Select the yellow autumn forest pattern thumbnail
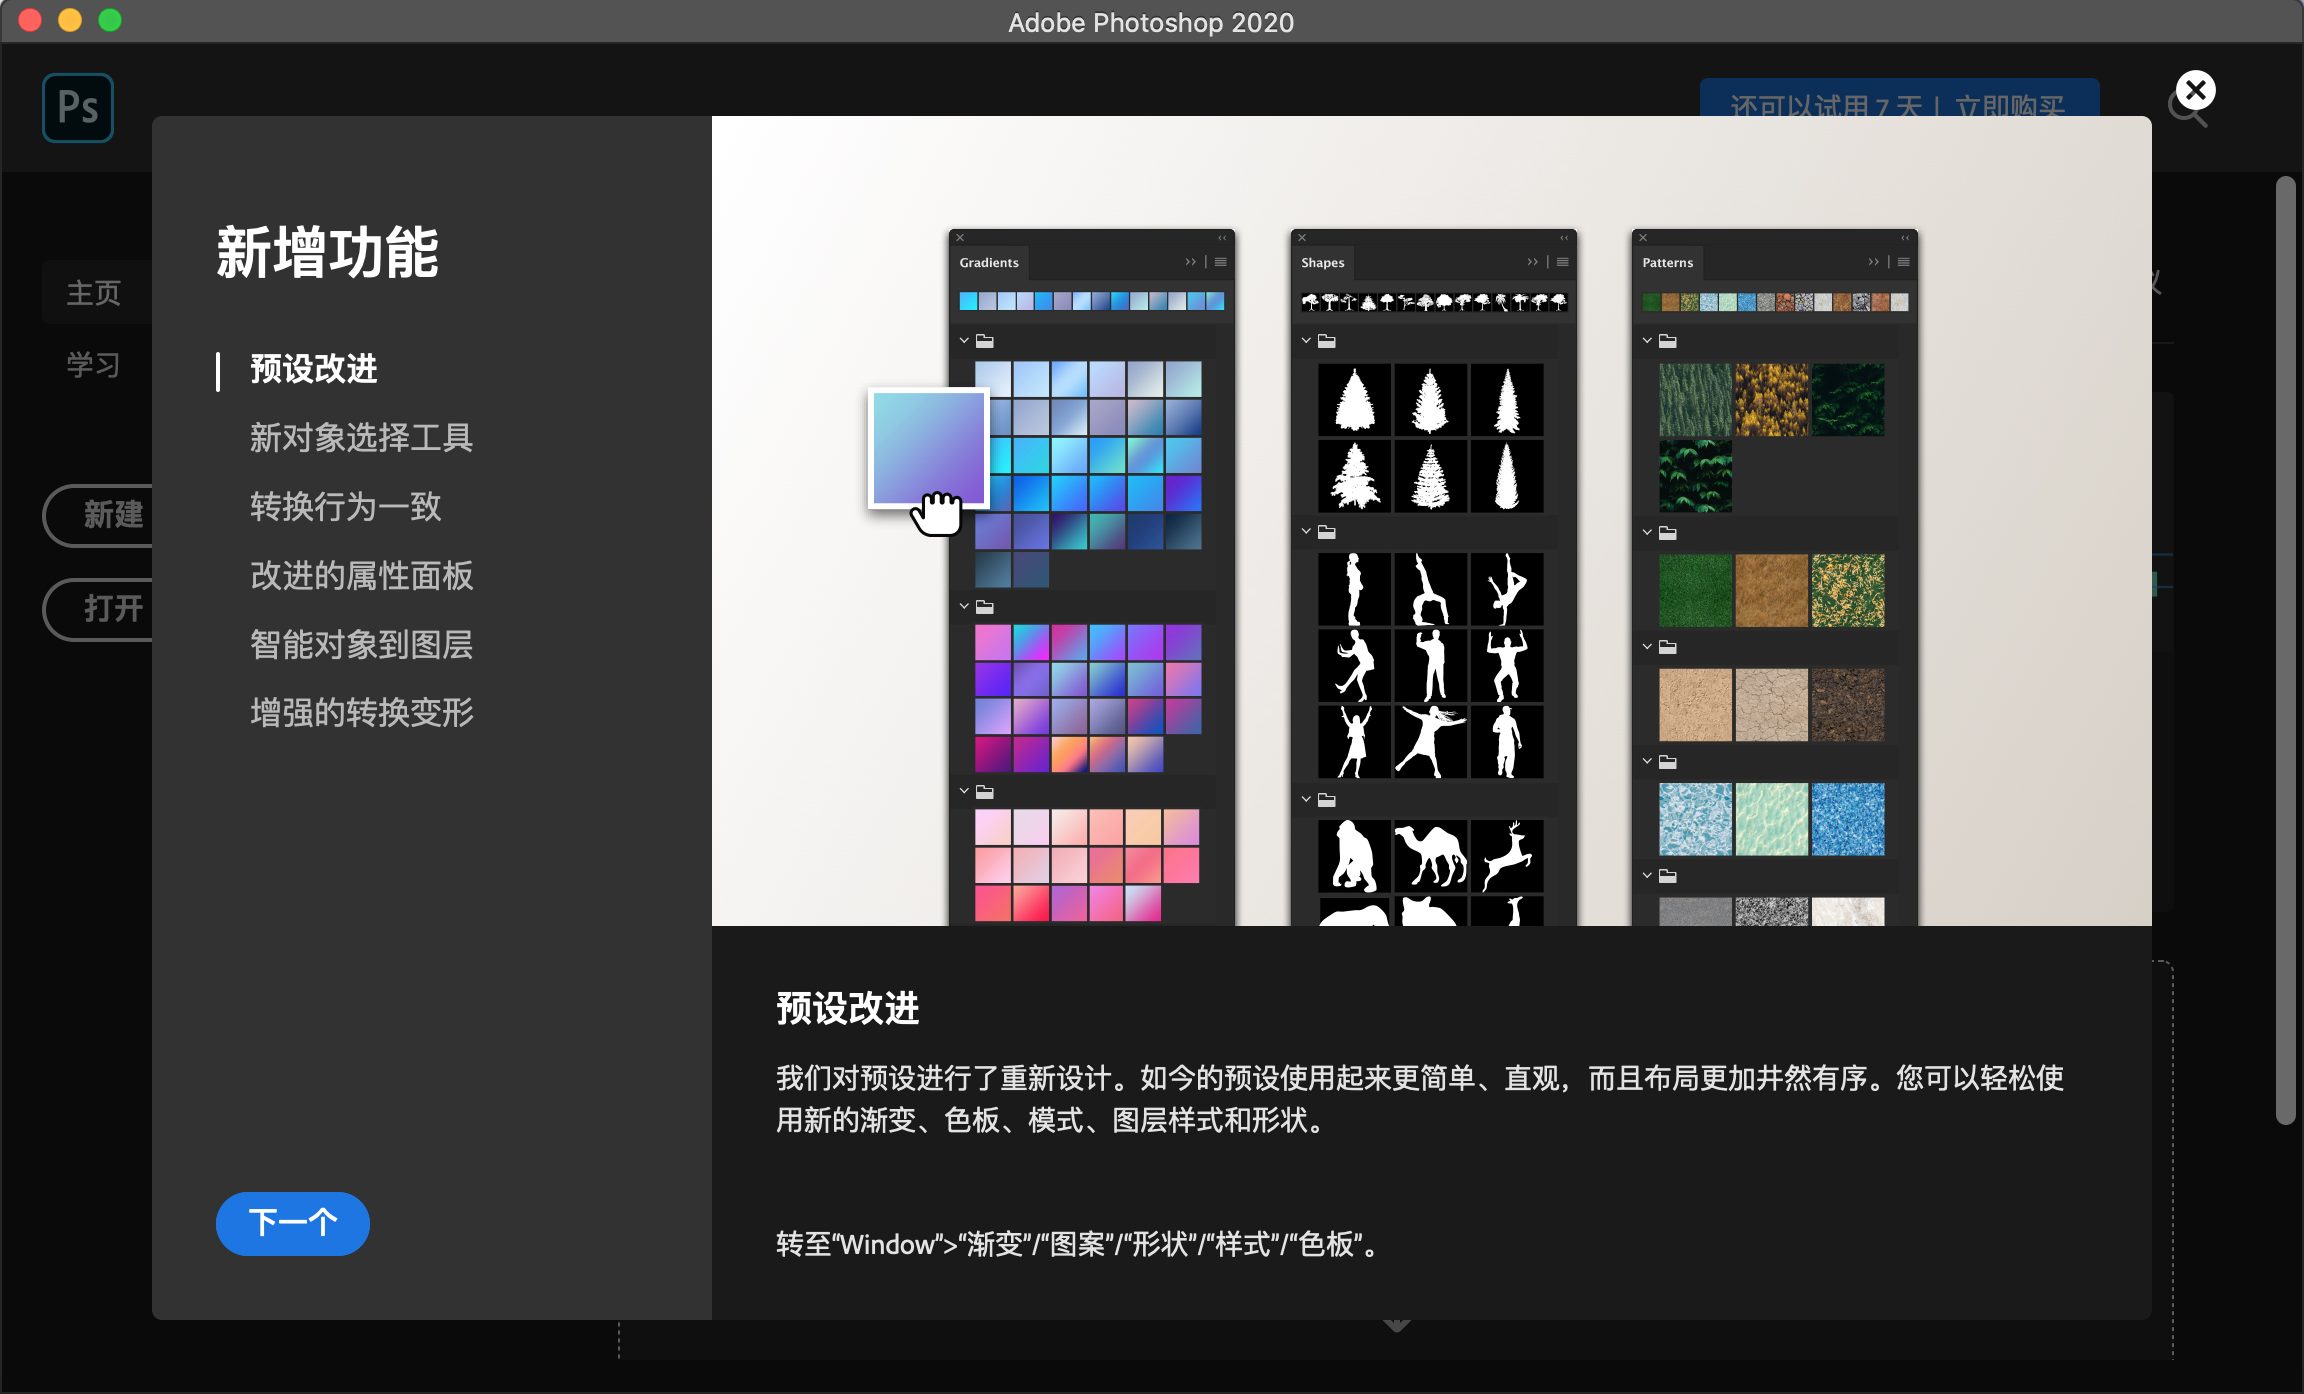 coord(1771,400)
